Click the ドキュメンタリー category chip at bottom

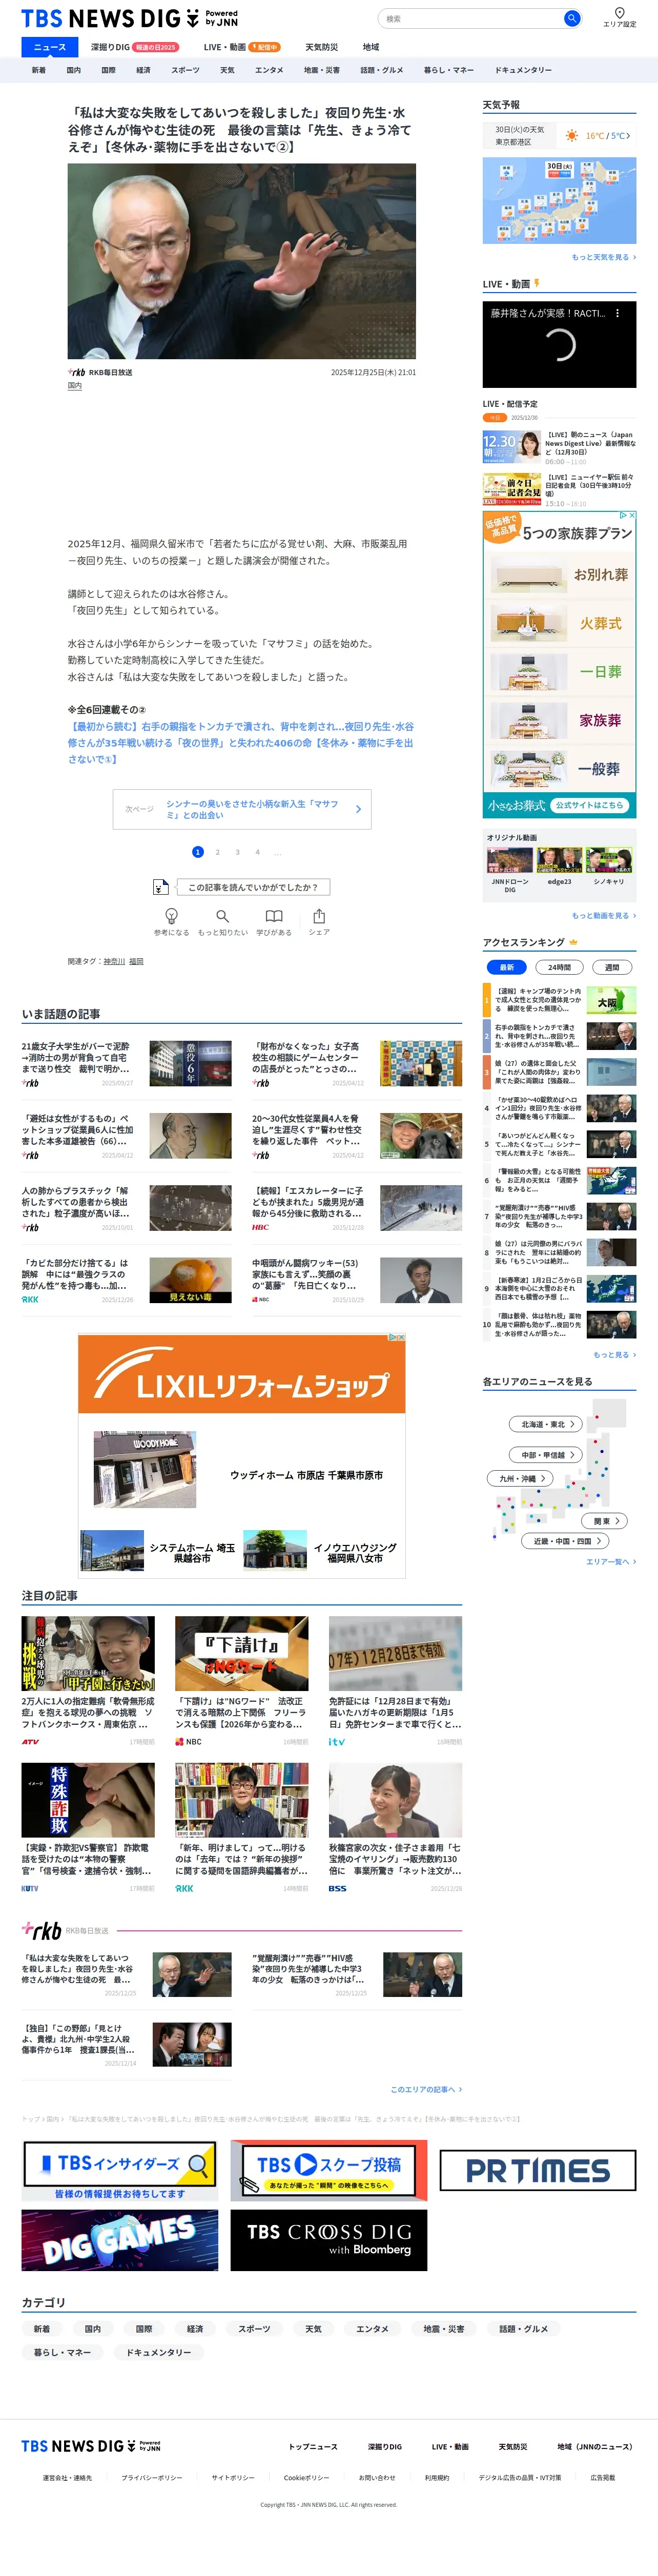coord(158,2352)
